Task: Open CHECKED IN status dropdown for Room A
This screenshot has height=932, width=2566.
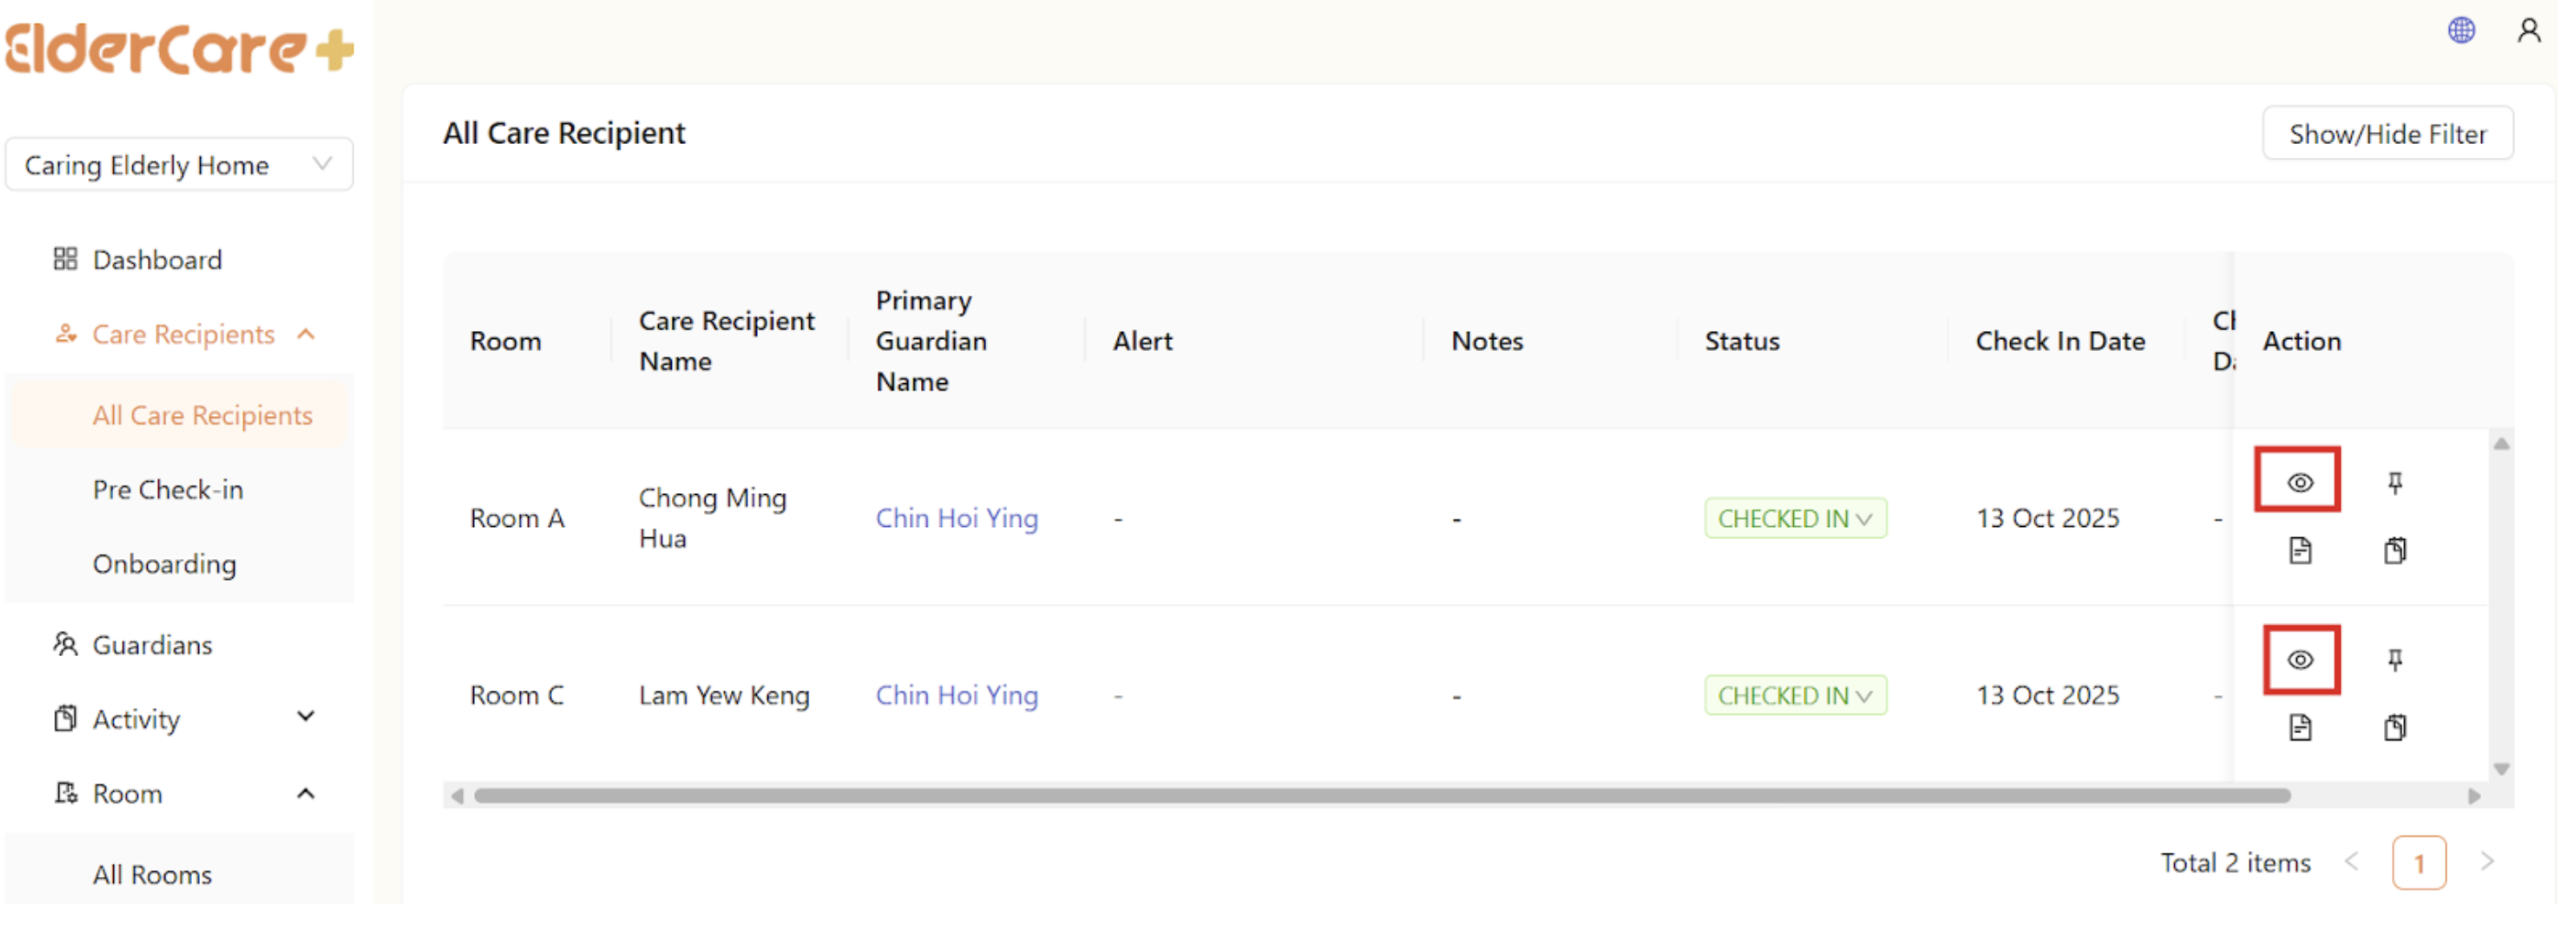Action: point(1794,519)
